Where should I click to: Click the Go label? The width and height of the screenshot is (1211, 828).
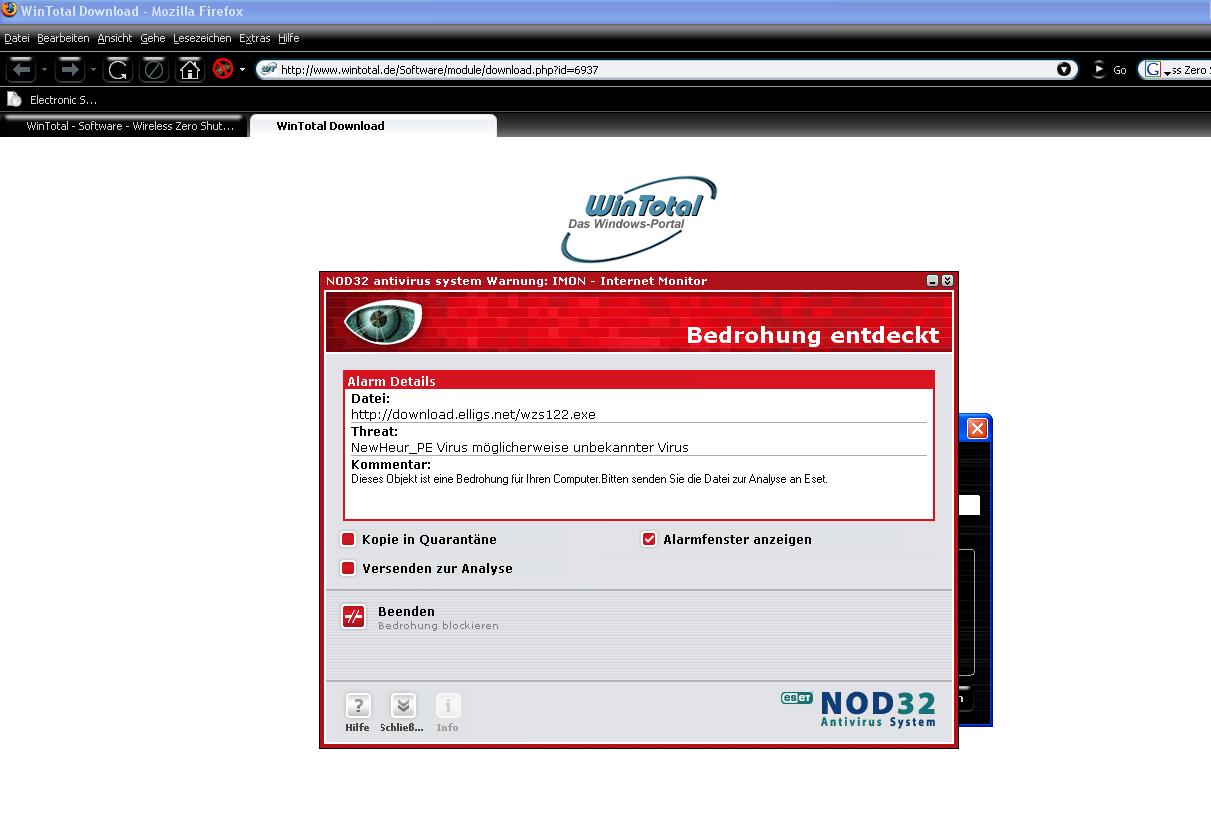(x=1120, y=70)
